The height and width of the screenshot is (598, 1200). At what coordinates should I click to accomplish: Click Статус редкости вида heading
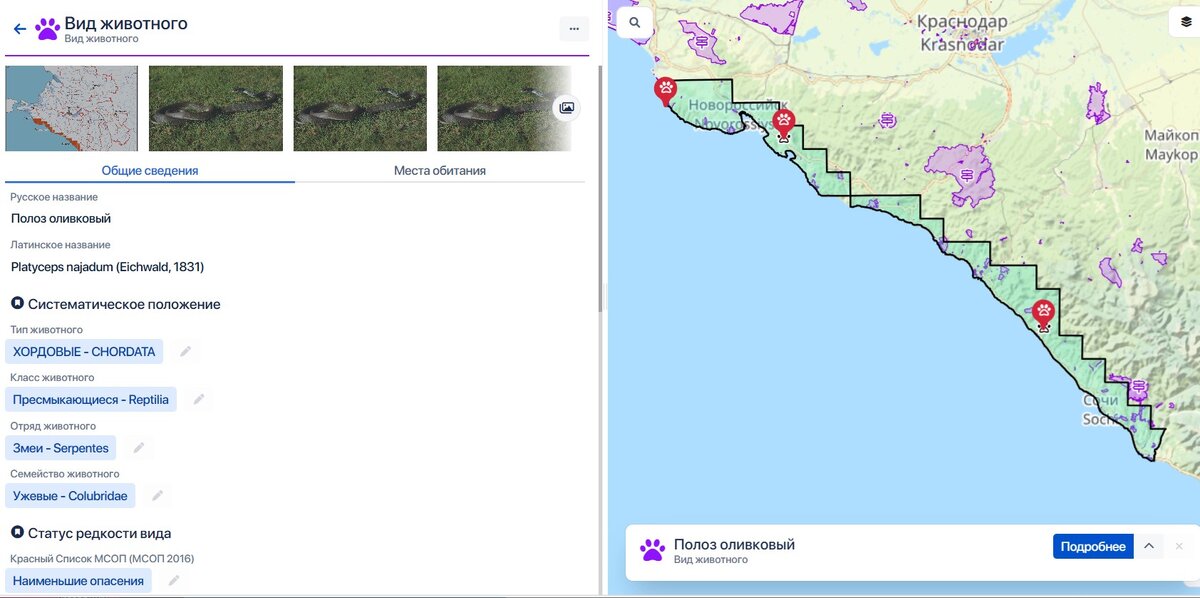[x=99, y=533]
